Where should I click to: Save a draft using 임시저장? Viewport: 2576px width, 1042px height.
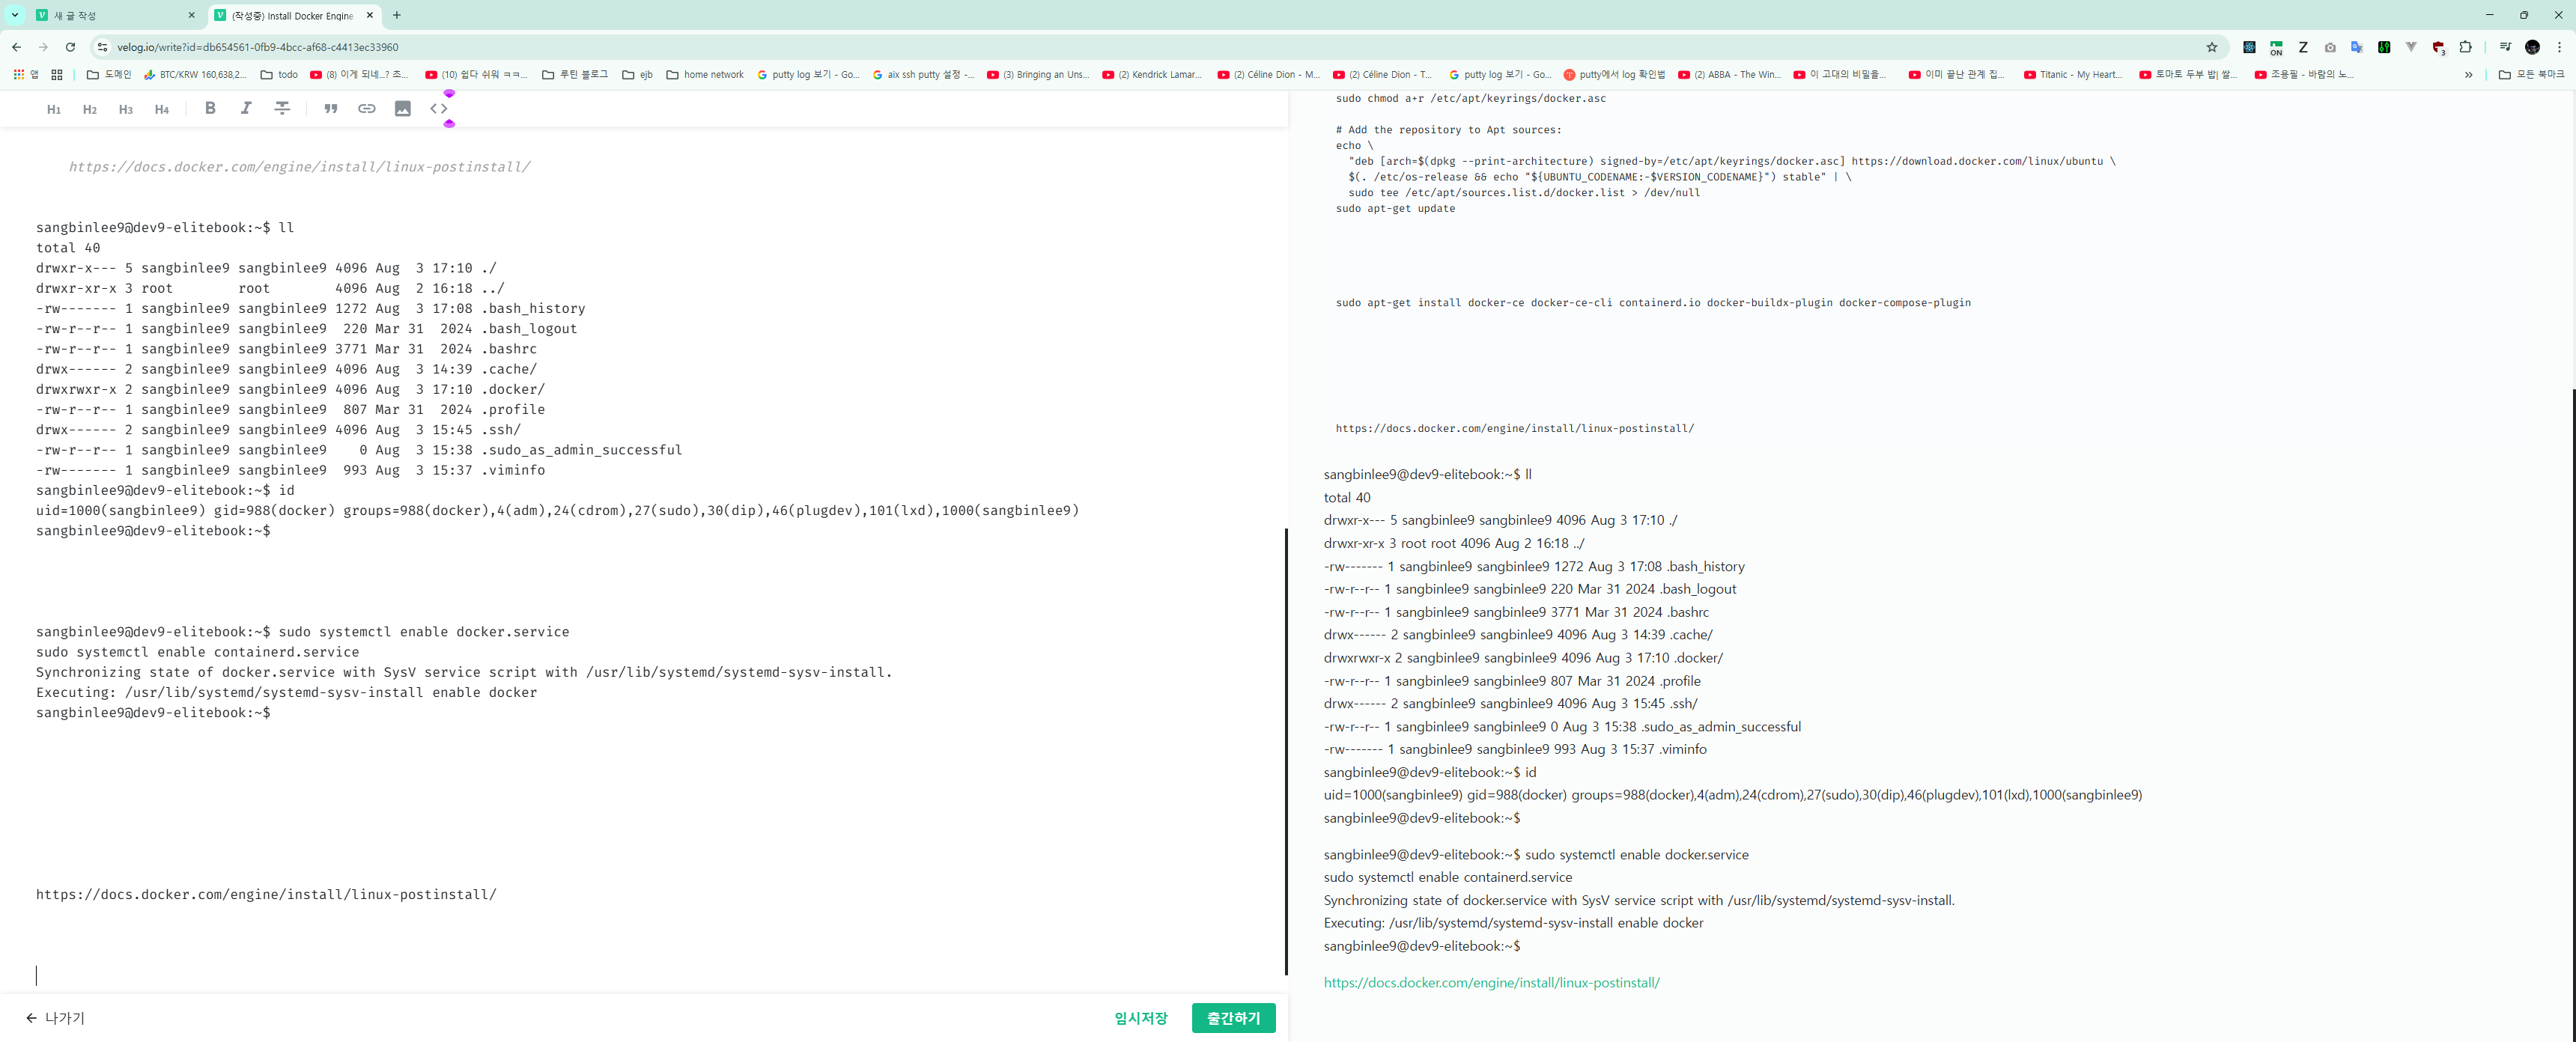click(x=1140, y=1018)
